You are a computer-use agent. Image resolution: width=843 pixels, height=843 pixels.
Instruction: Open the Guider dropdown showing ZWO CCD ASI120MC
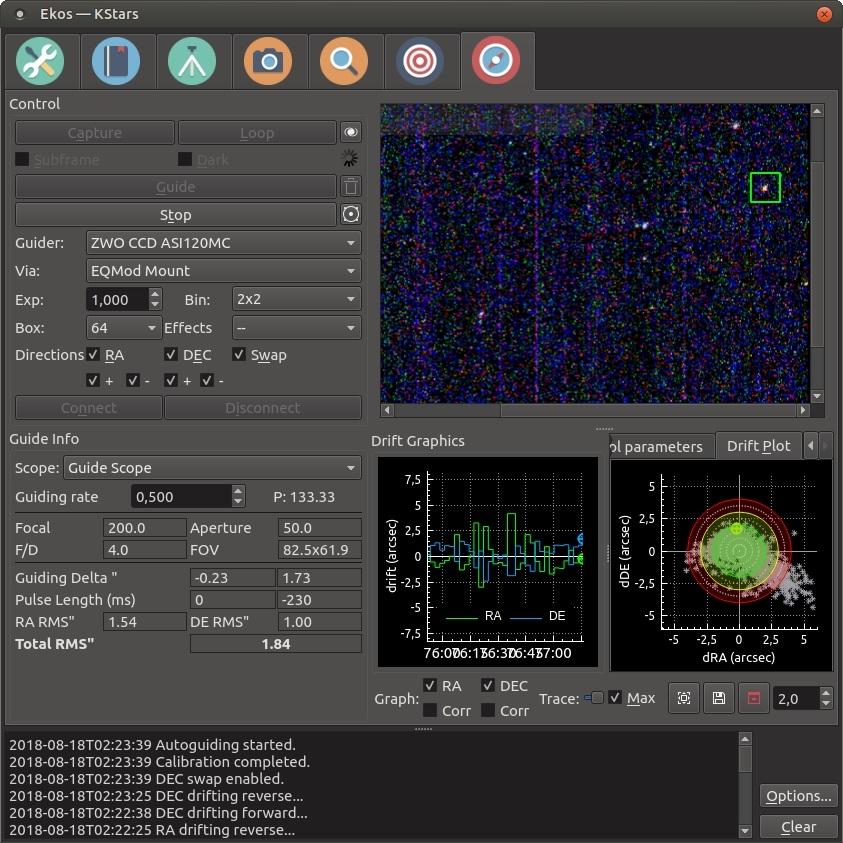click(224, 242)
